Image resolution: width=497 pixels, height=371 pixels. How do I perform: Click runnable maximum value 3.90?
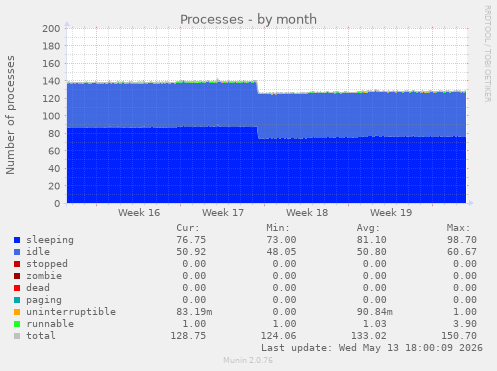(465, 324)
